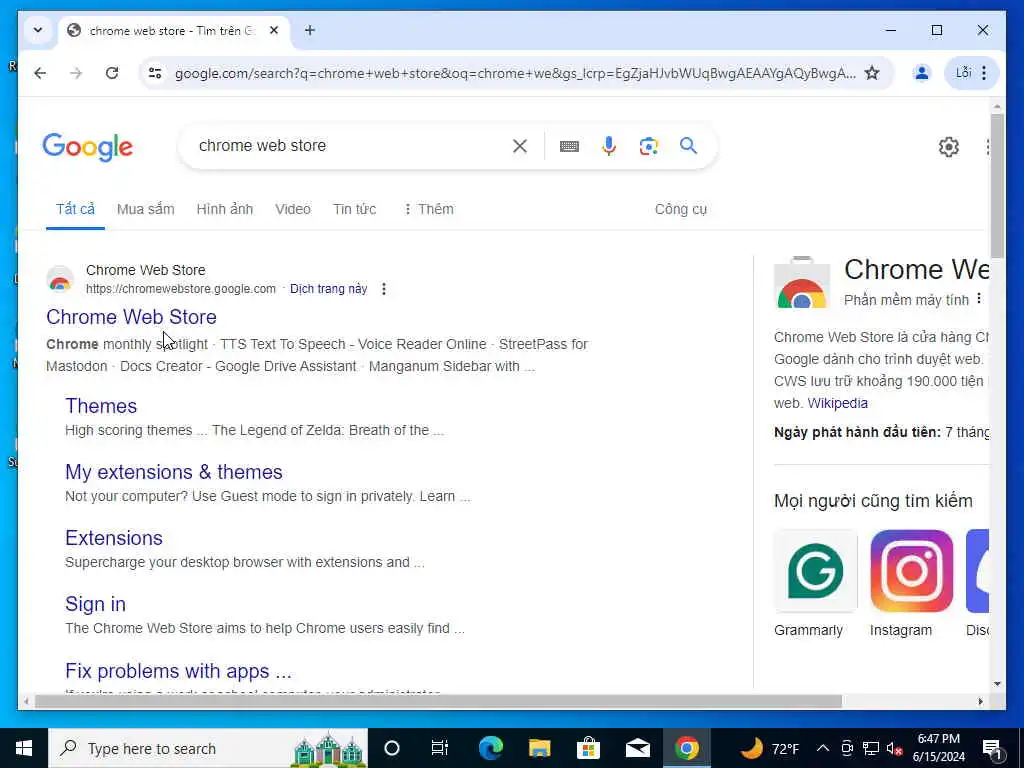Bookmark this page with the star icon
Screen dimensions: 1024x768
tap(872, 73)
